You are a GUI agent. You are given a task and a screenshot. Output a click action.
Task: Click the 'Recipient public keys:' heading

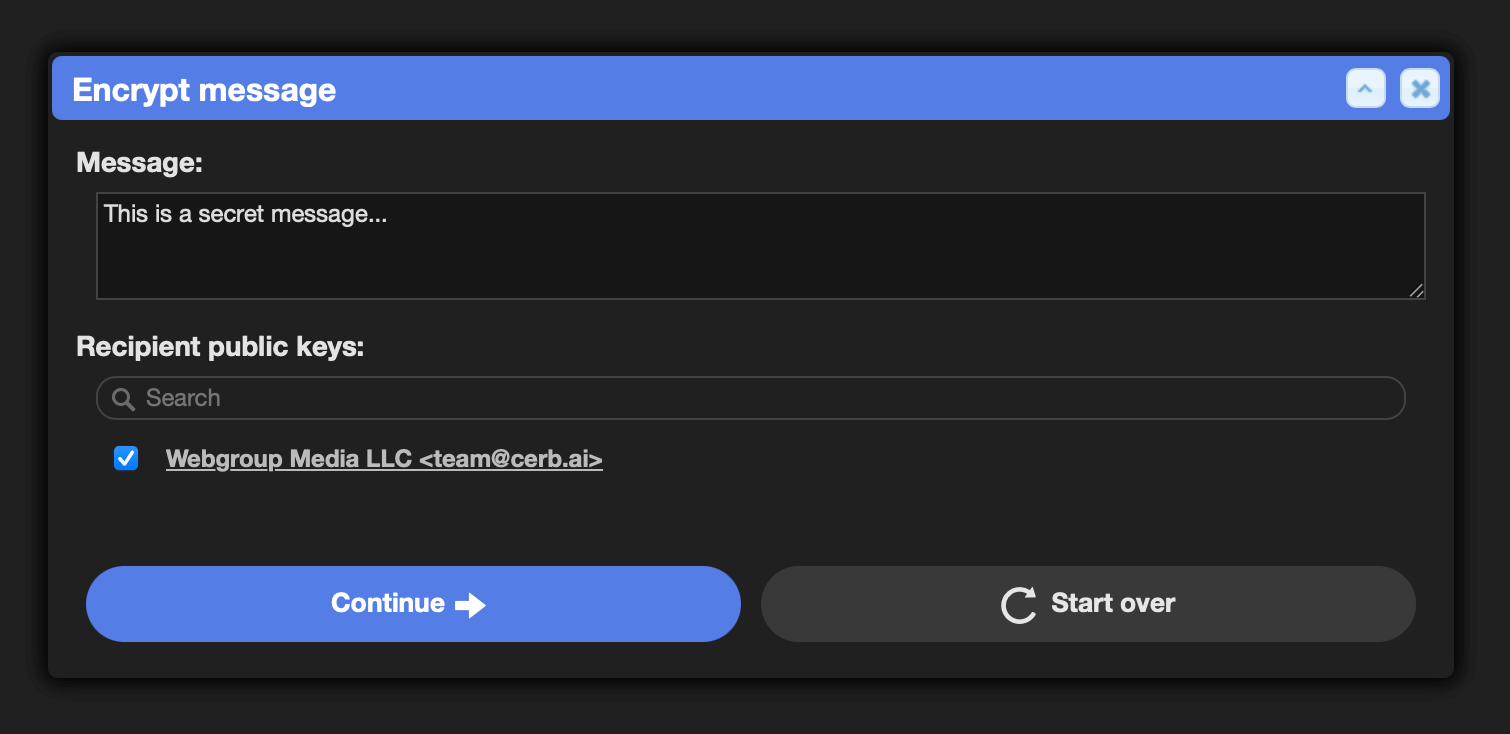pyautogui.click(x=220, y=347)
